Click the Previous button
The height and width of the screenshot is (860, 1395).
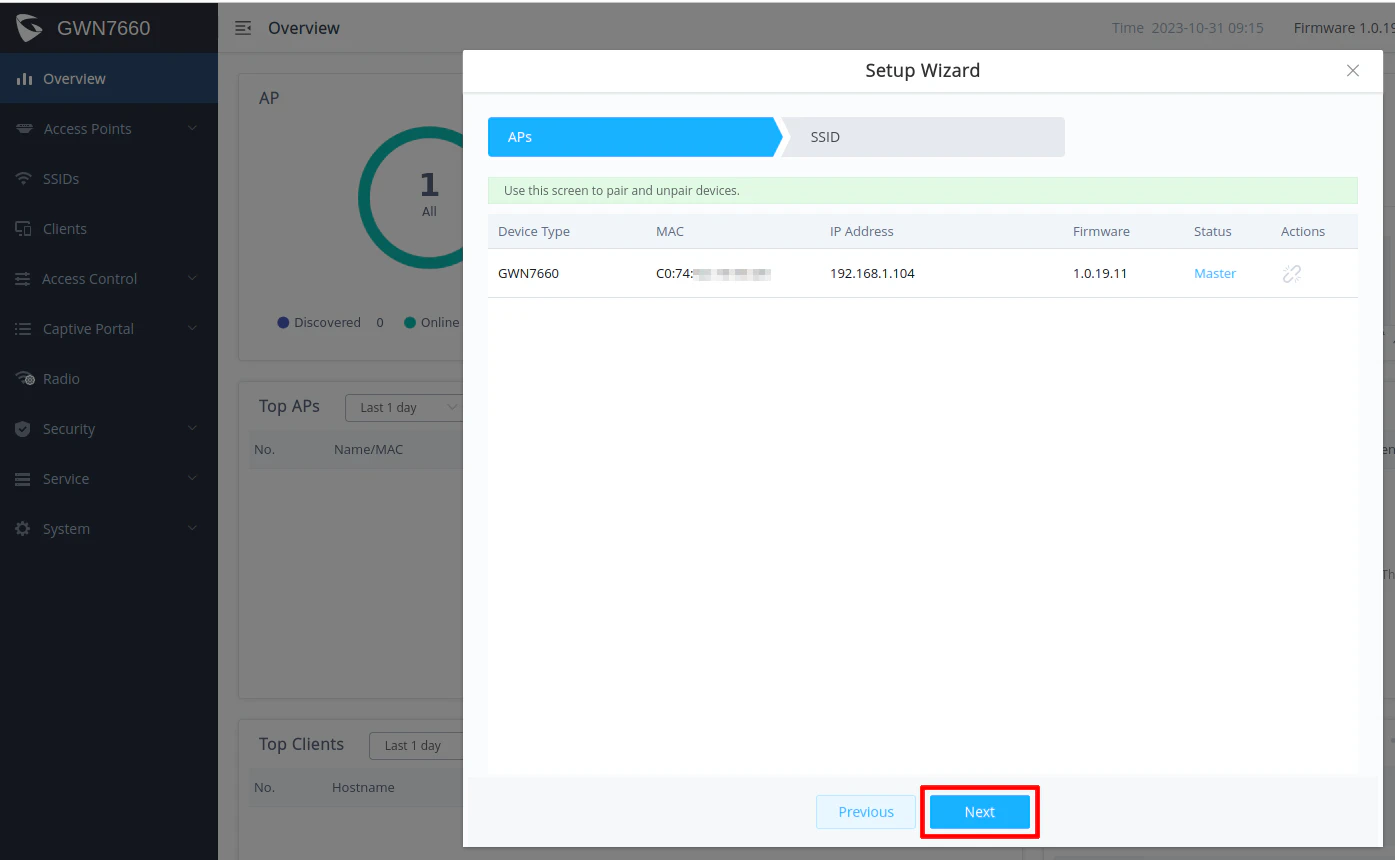(x=866, y=812)
